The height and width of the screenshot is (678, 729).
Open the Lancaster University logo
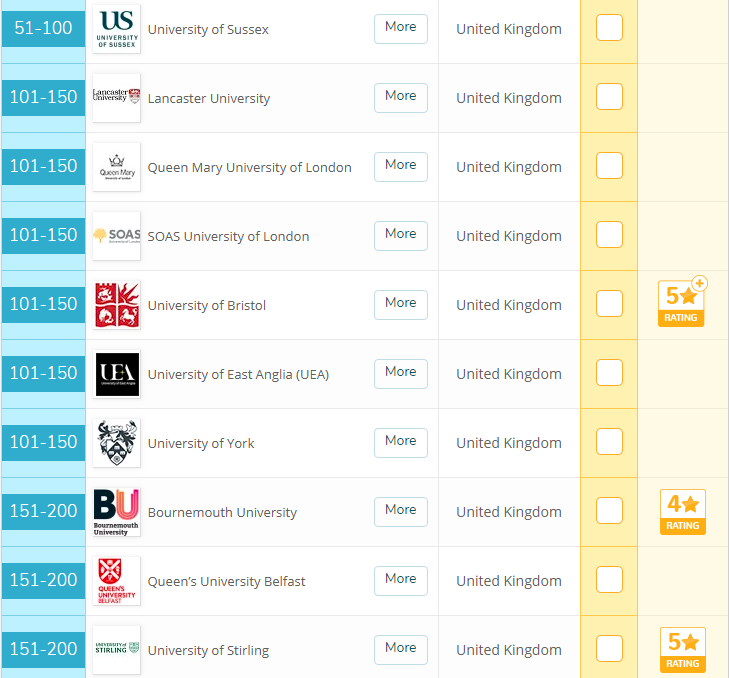[116, 98]
